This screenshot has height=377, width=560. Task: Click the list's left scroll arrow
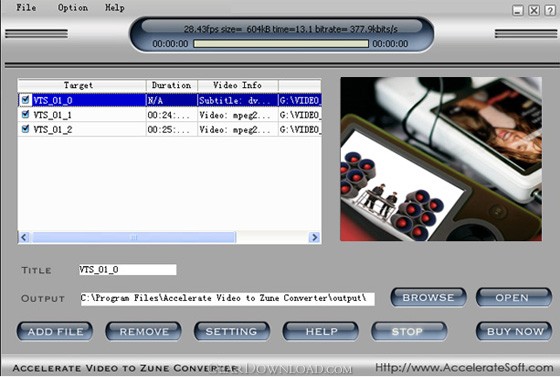(x=24, y=237)
